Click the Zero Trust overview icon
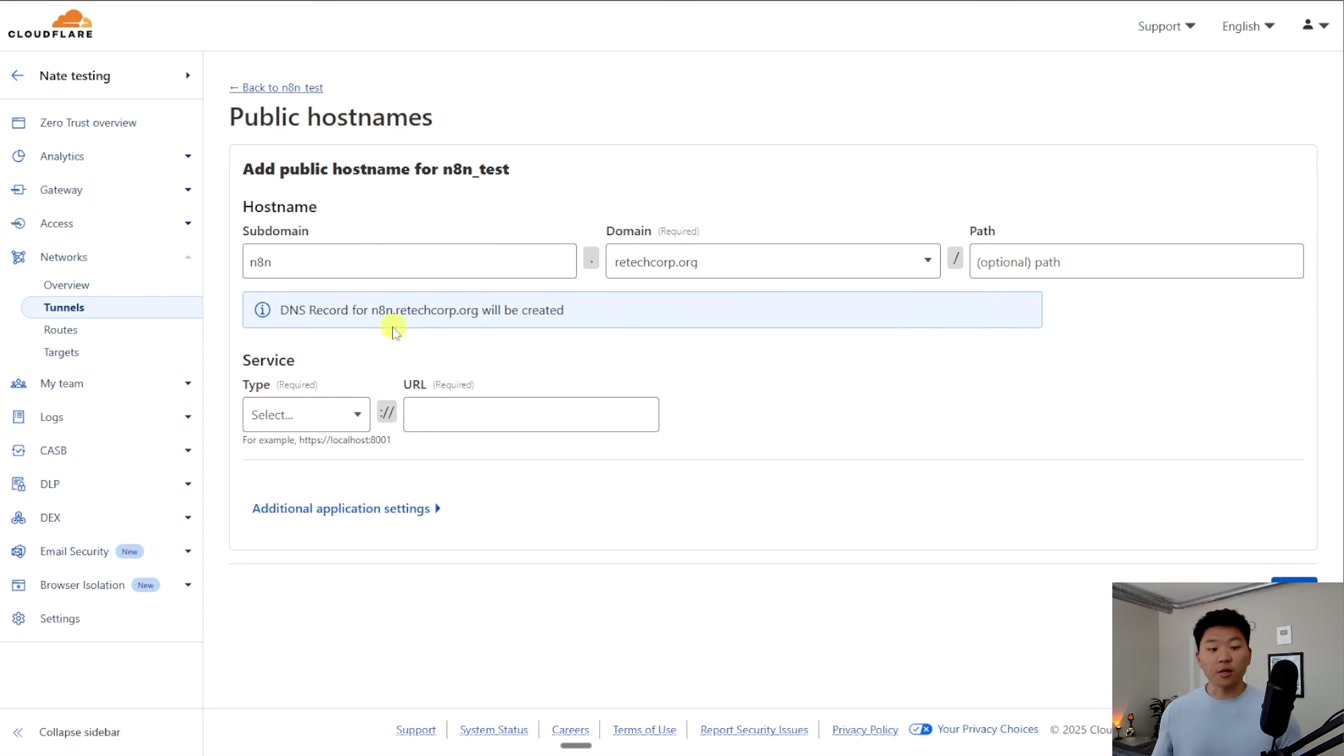Viewport: 1344px width, 756px height. click(x=18, y=123)
